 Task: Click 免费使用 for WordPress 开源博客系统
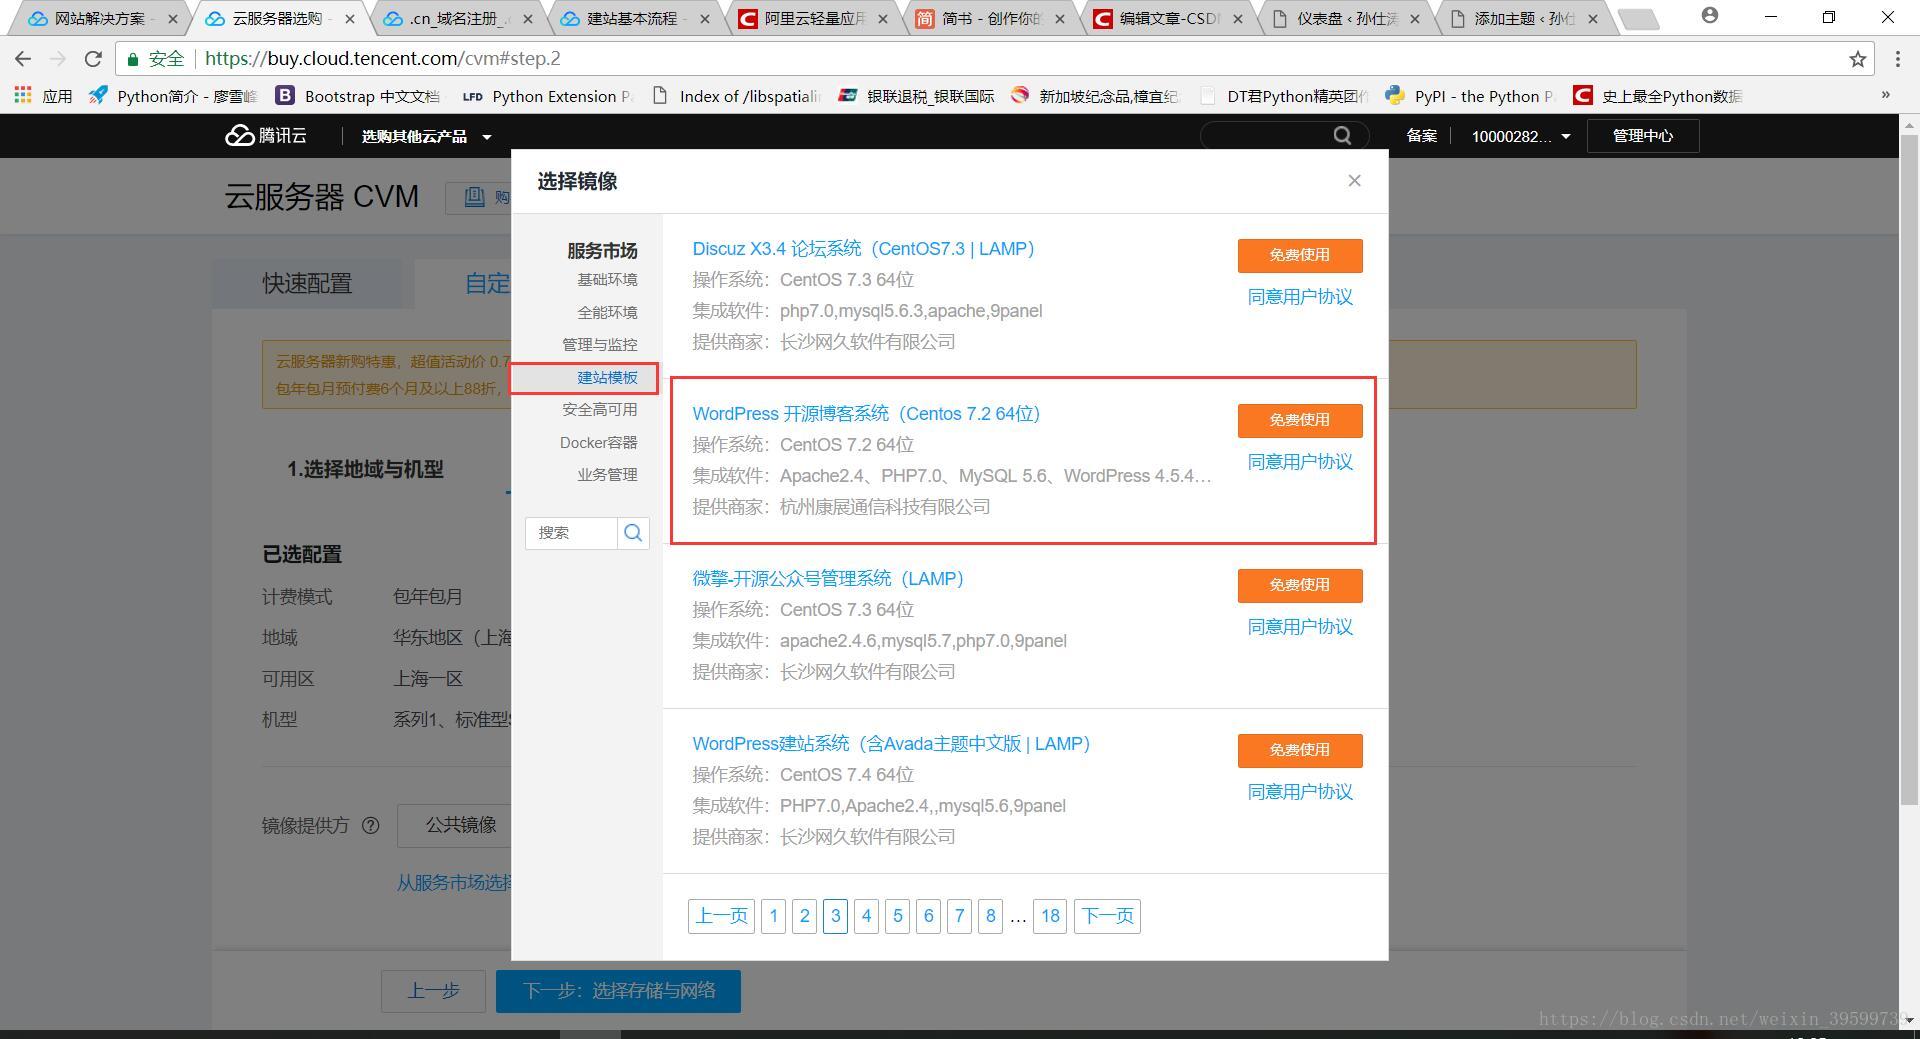coord(1300,420)
